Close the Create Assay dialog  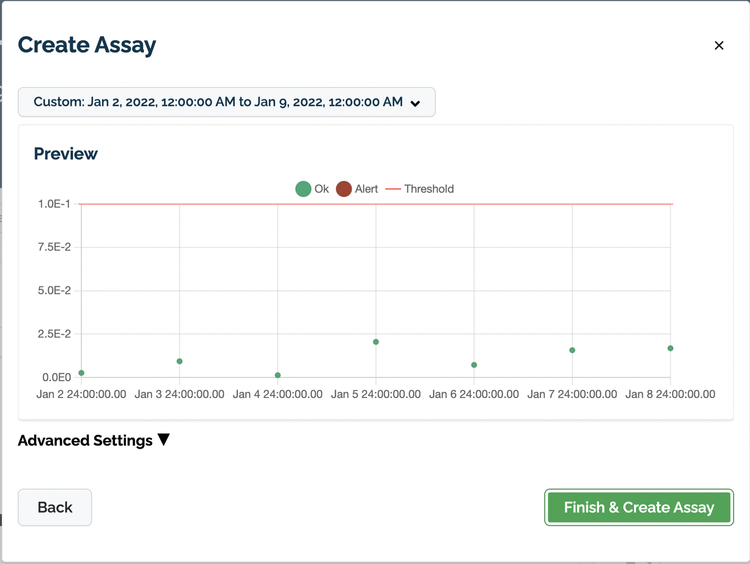pyautogui.click(x=718, y=45)
